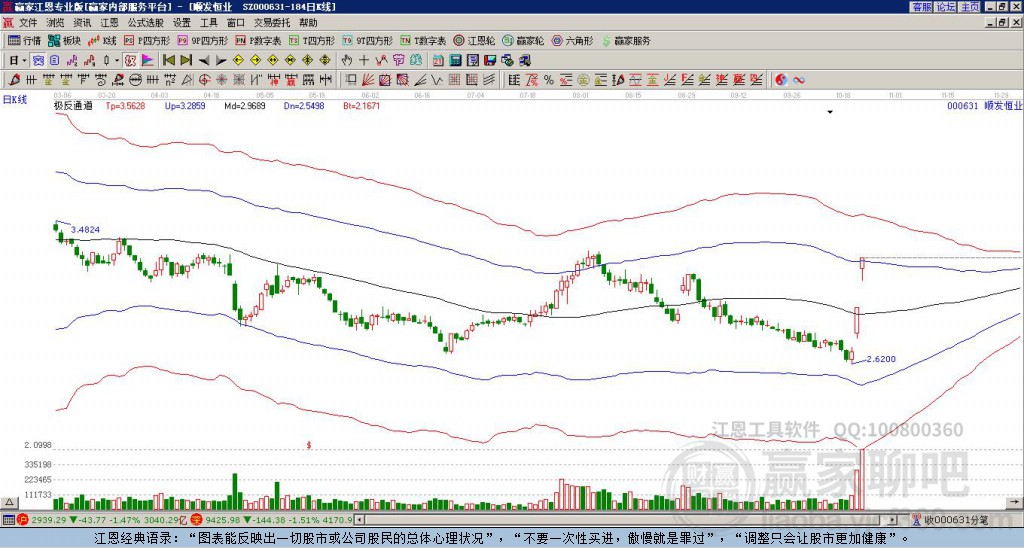Screen dimensions: 1024x548
Task: Click the calendar date icon
Action: click(x=438, y=61)
